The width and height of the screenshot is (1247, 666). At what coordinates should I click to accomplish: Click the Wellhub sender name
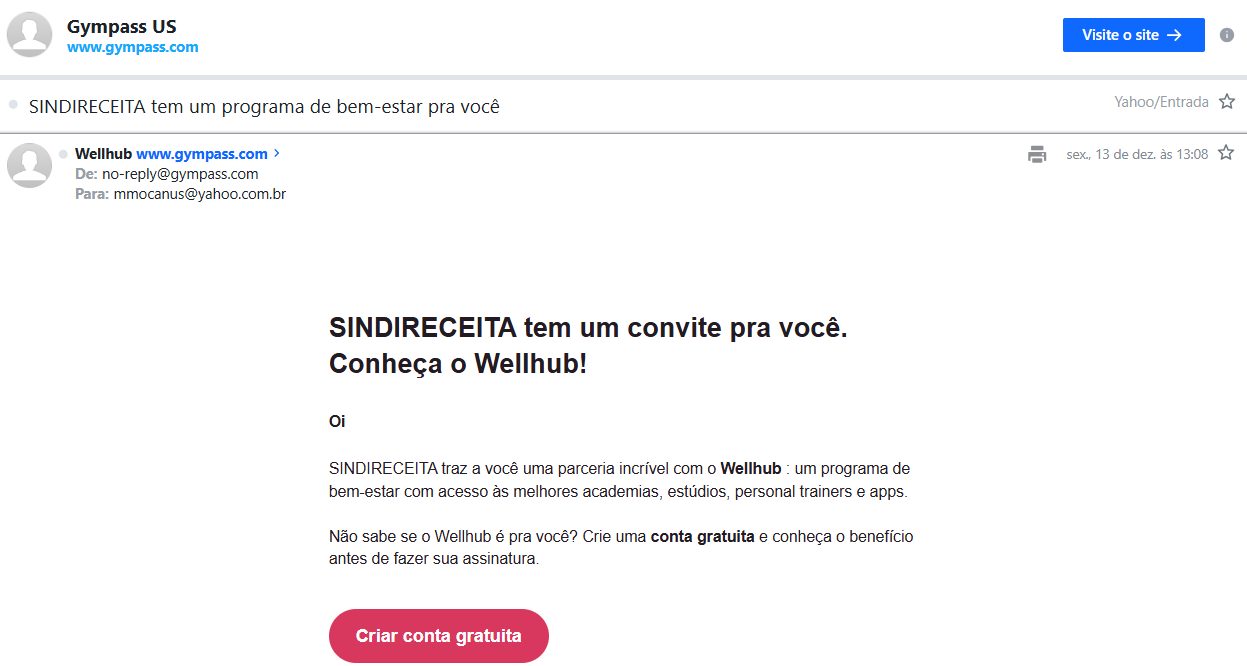tap(103, 154)
